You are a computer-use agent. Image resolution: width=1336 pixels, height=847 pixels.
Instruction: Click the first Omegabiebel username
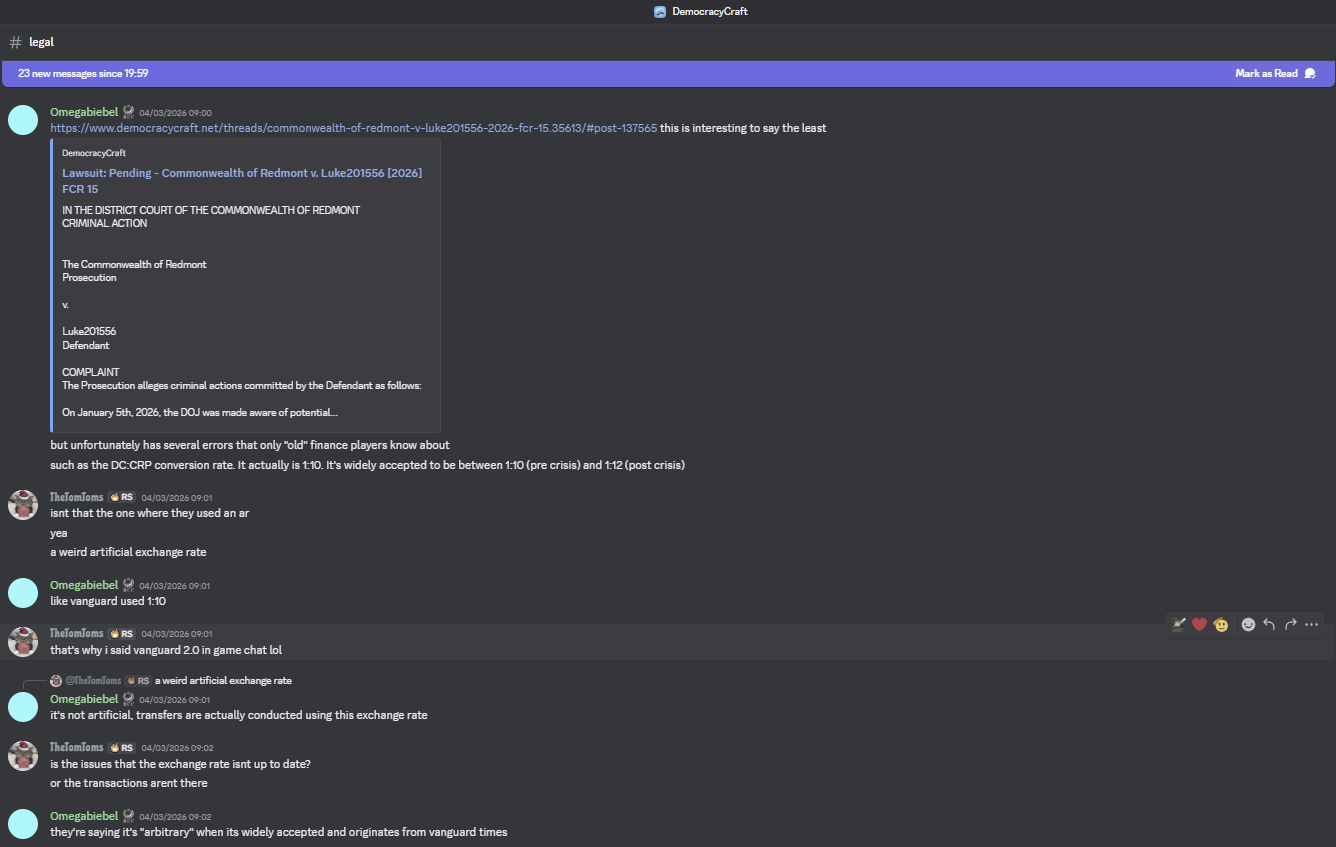point(84,112)
